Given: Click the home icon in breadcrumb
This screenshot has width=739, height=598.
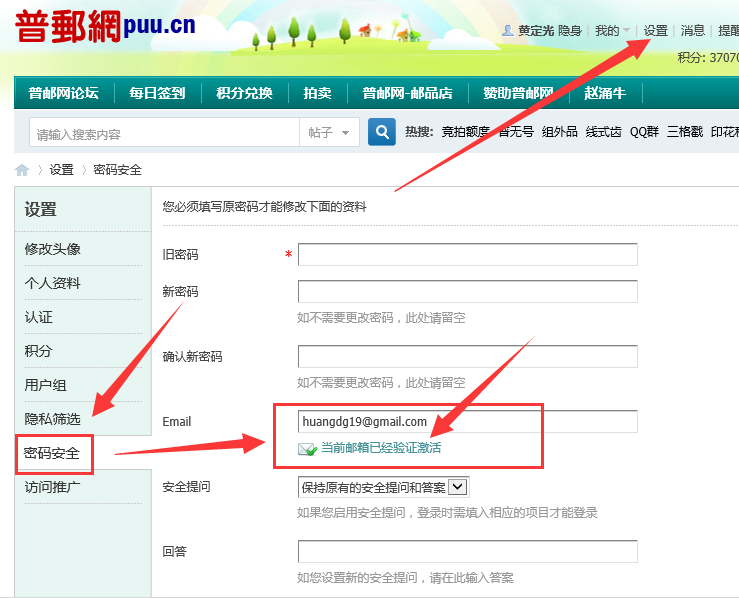Looking at the screenshot, I should click(22, 170).
